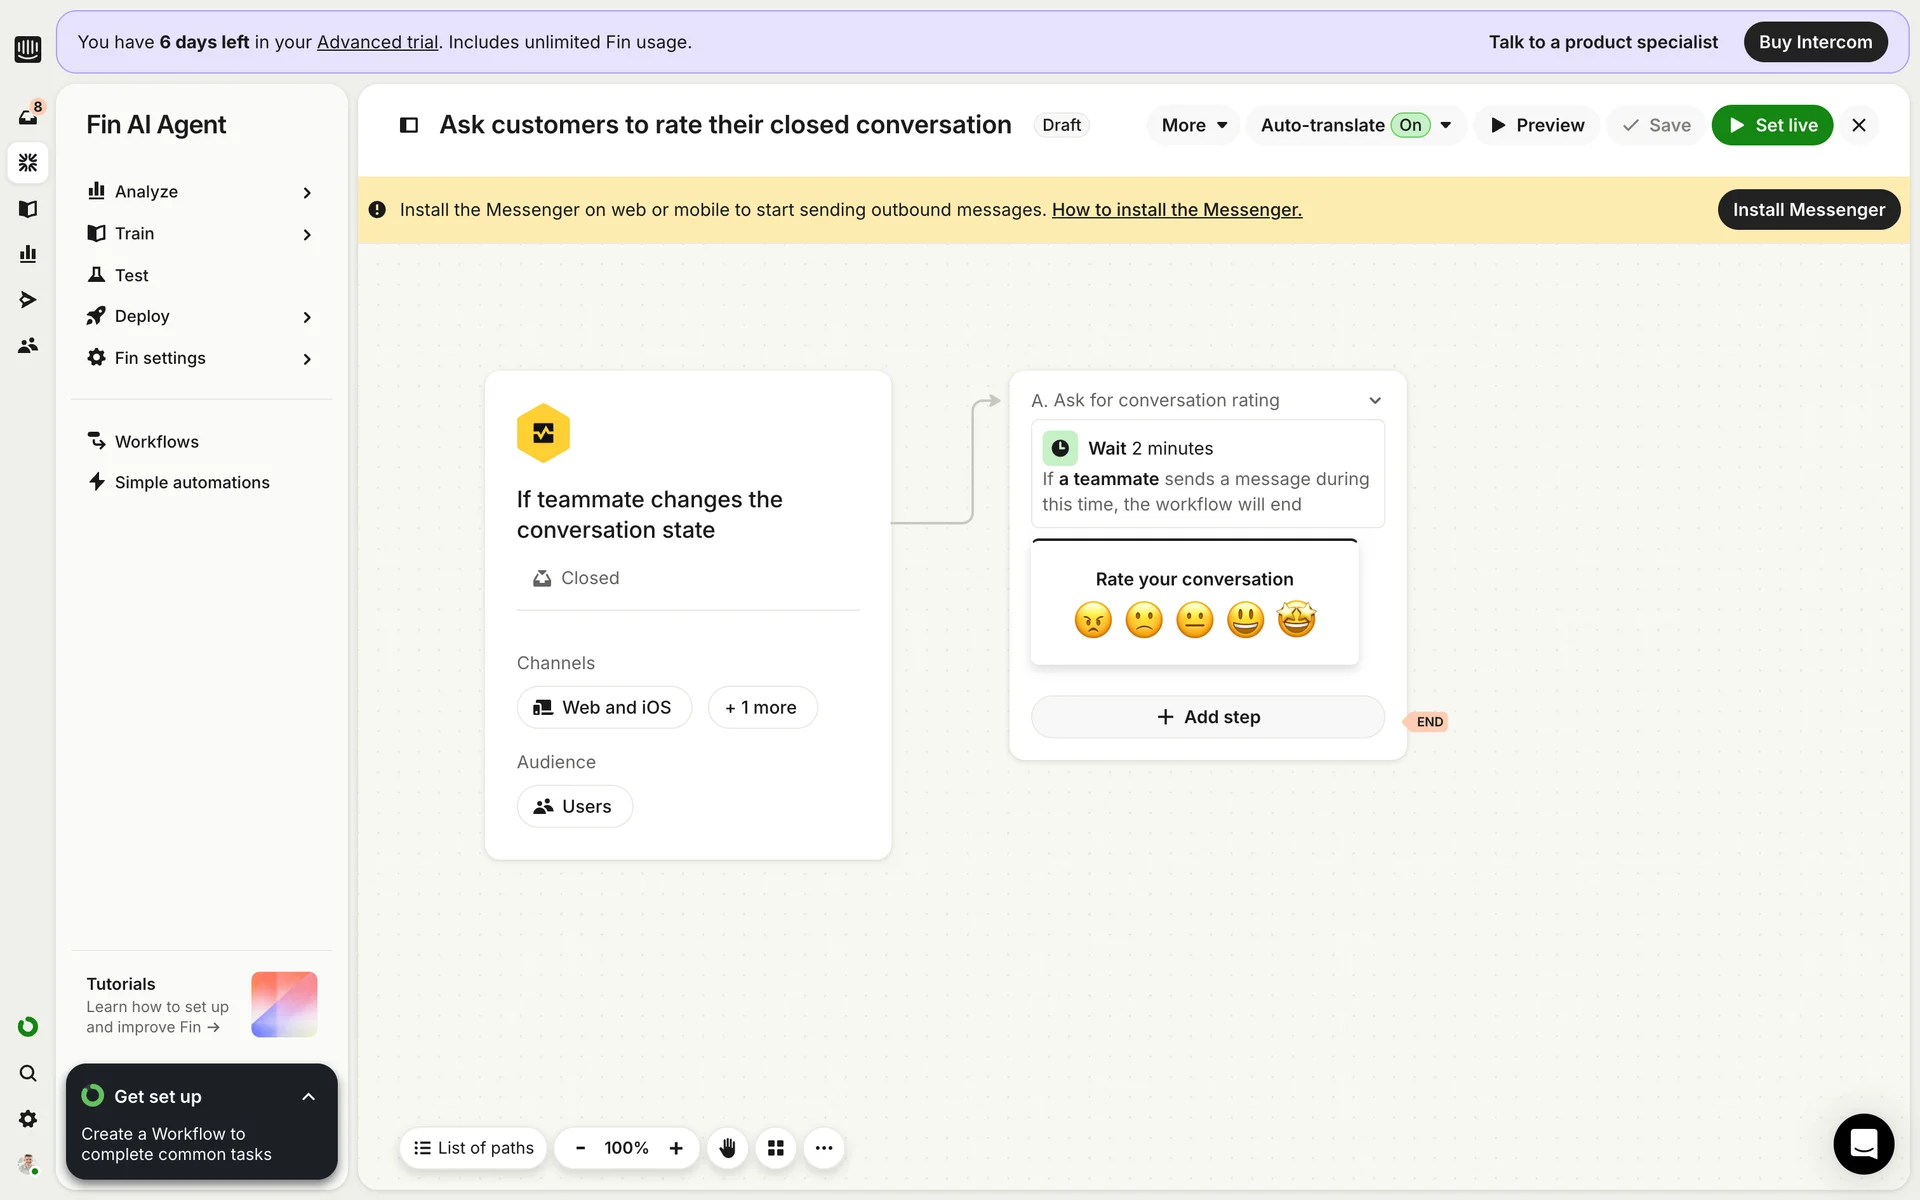Image resolution: width=1920 pixels, height=1200 pixels.
Task: Click the grid auto-layout icon
Action: coord(776,1148)
